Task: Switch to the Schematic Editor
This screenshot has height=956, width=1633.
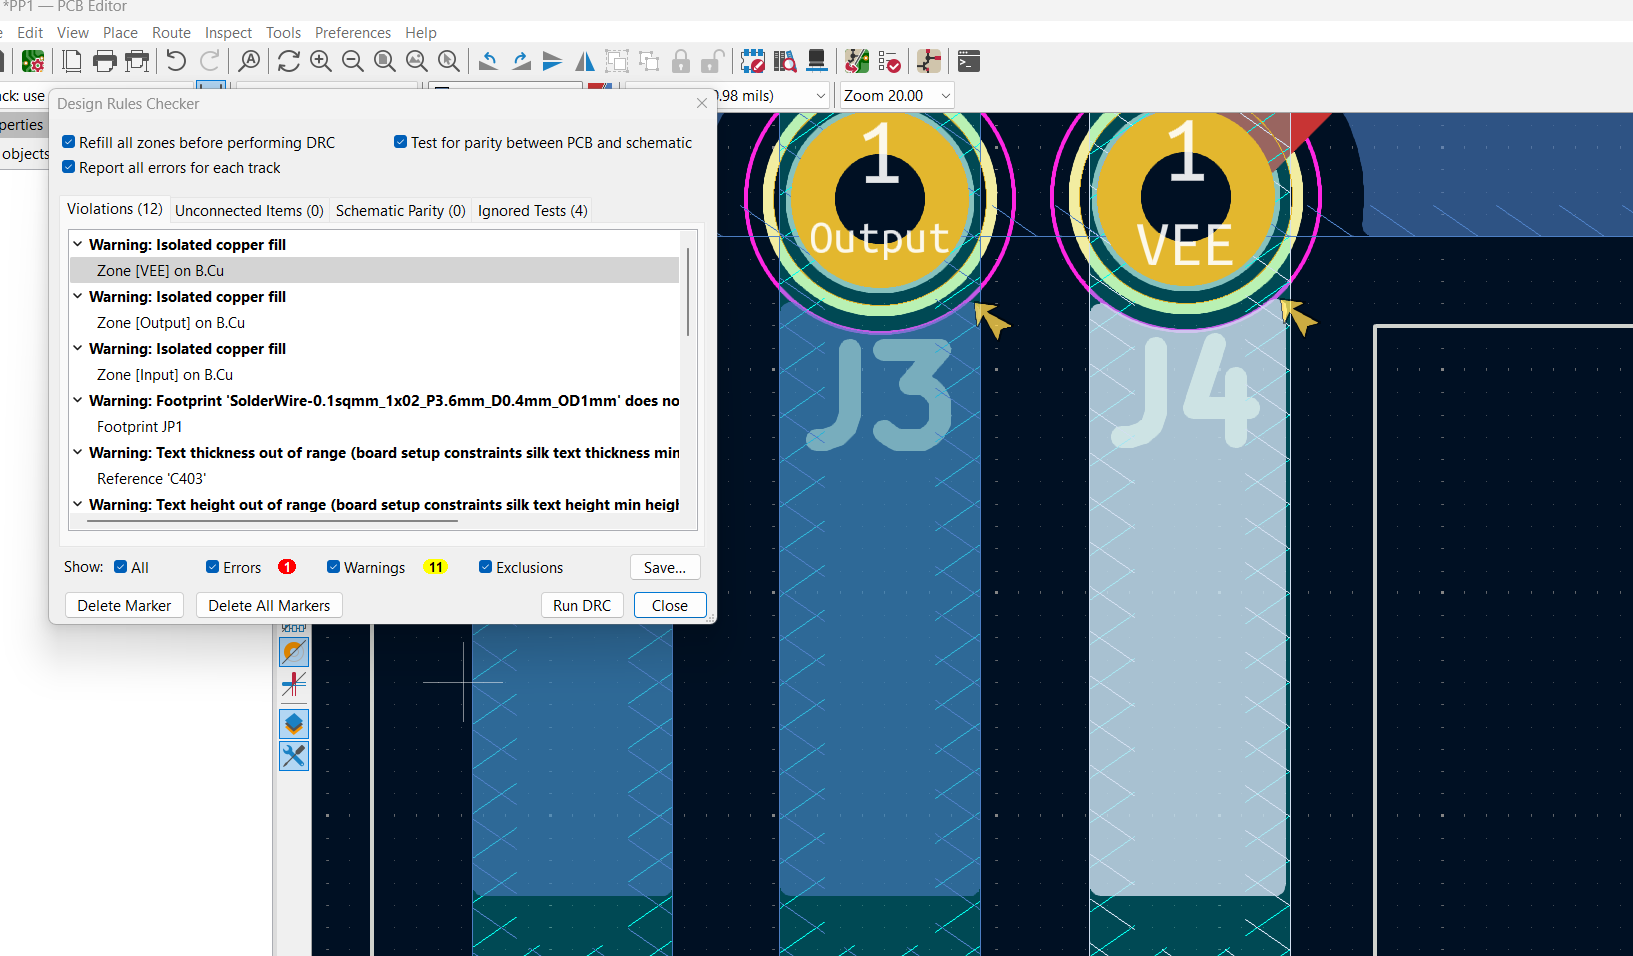Action: click(929, 62)
